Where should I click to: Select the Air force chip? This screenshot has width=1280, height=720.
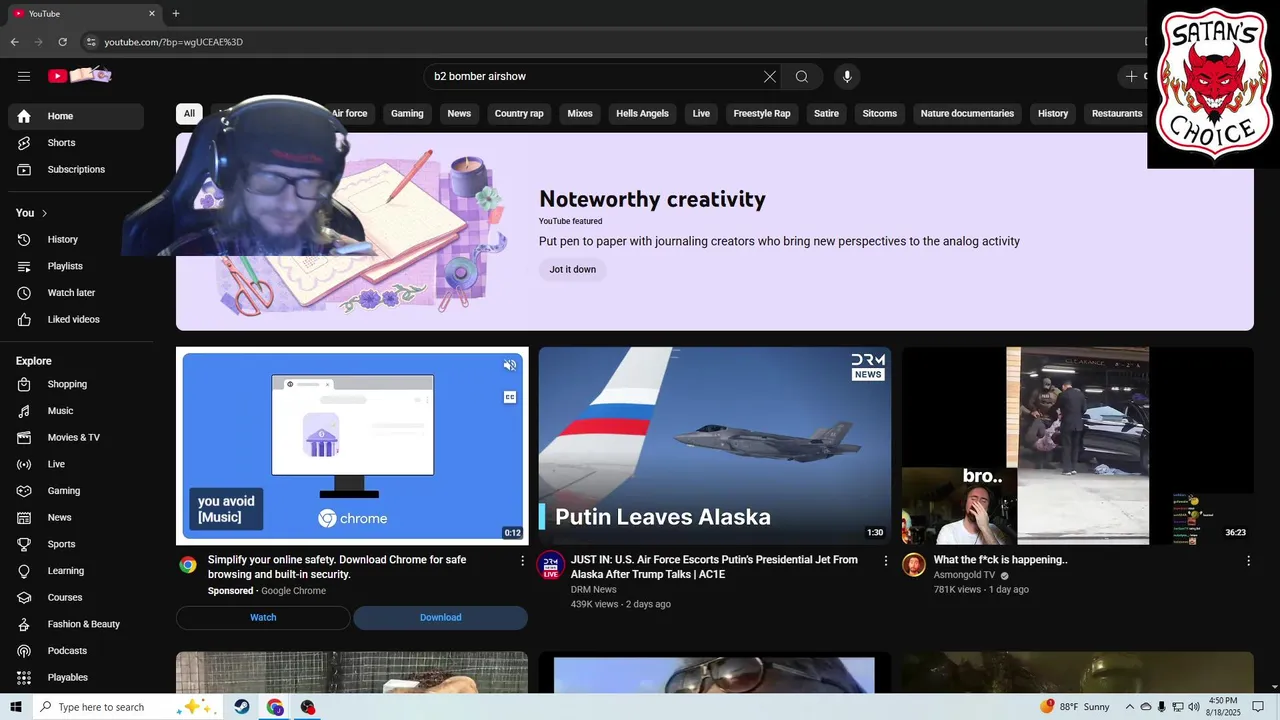coord(349,114)
